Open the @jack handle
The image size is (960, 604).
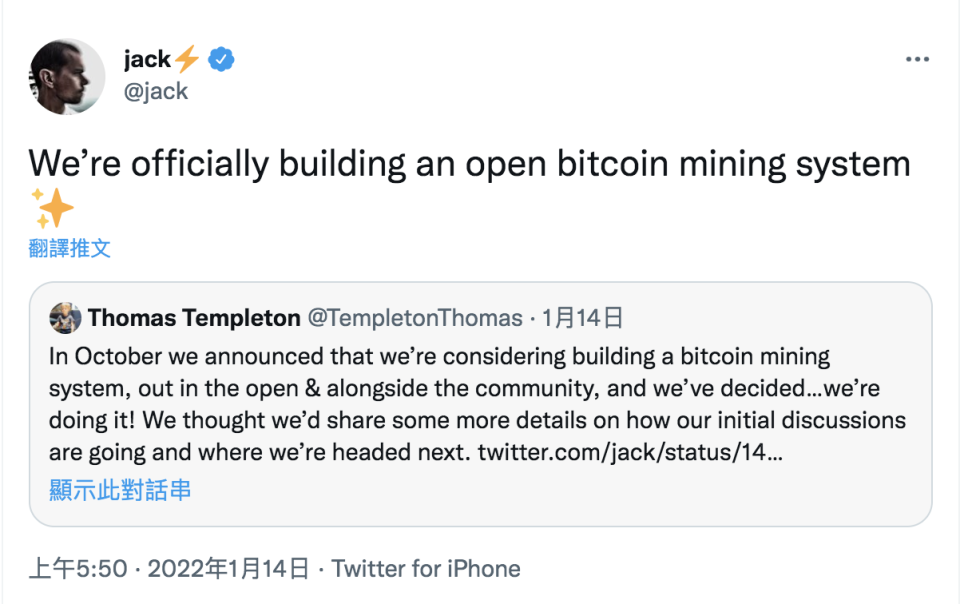[x=156, y=91]
